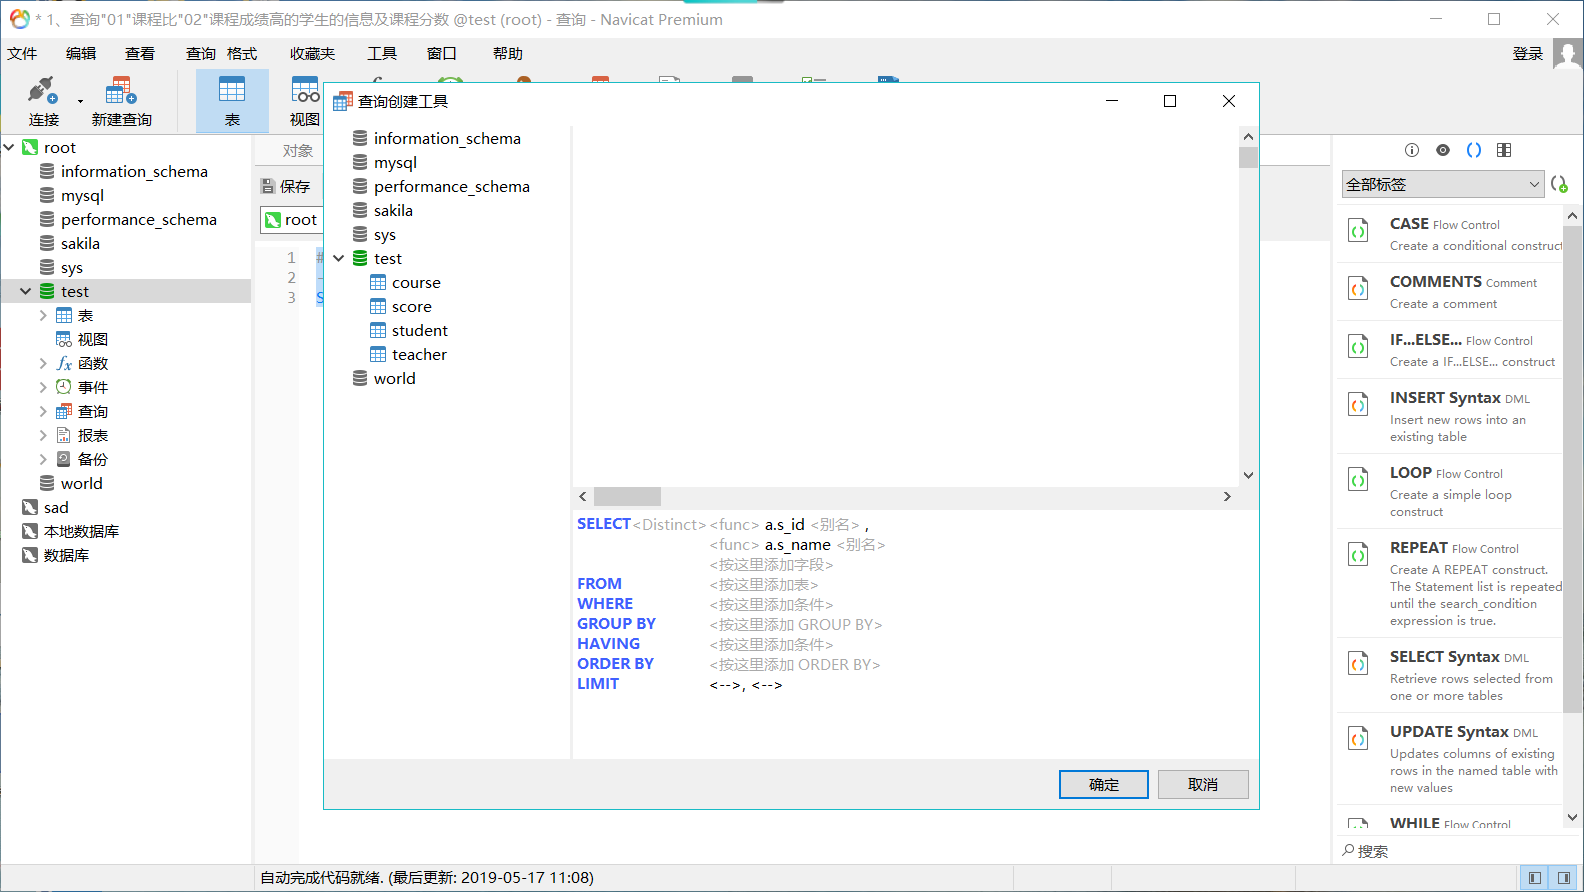1584x892 pixels.
Task: Click the UPDATE Syntax snippet icon
Action: pos(1358,739)
